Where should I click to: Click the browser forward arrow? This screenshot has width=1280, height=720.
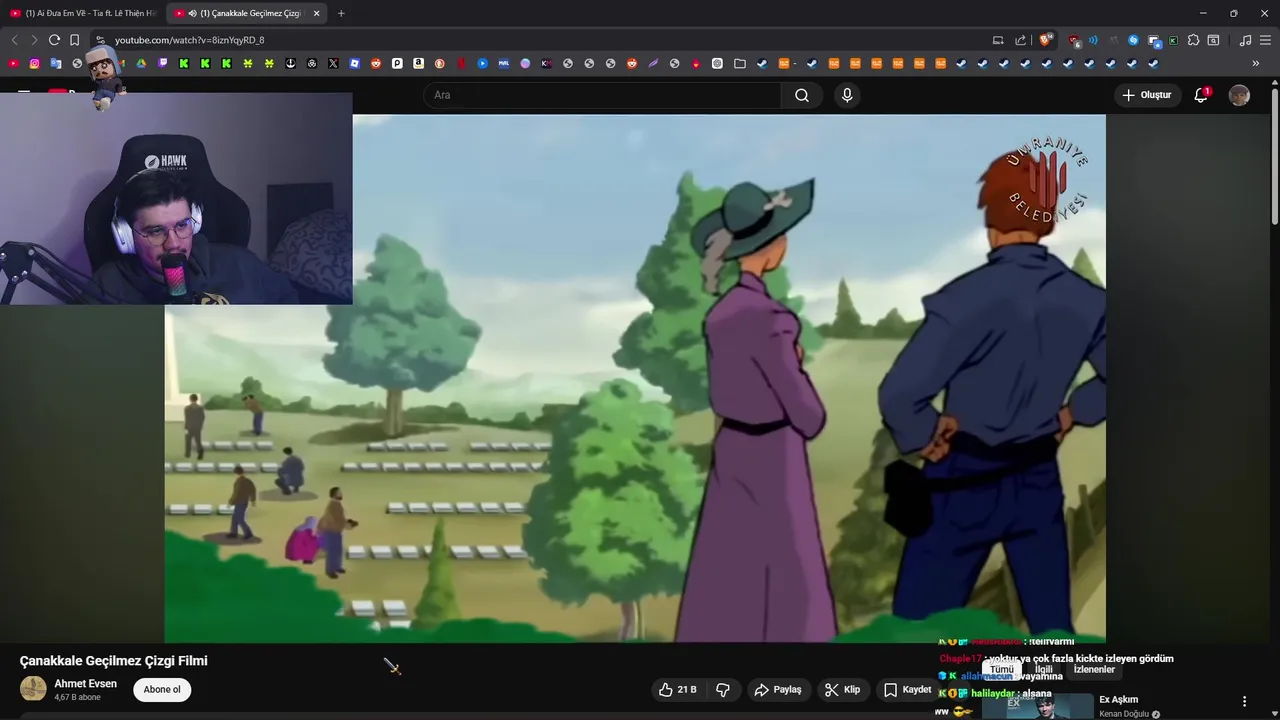pyautogui.click(x=34, y=40)
